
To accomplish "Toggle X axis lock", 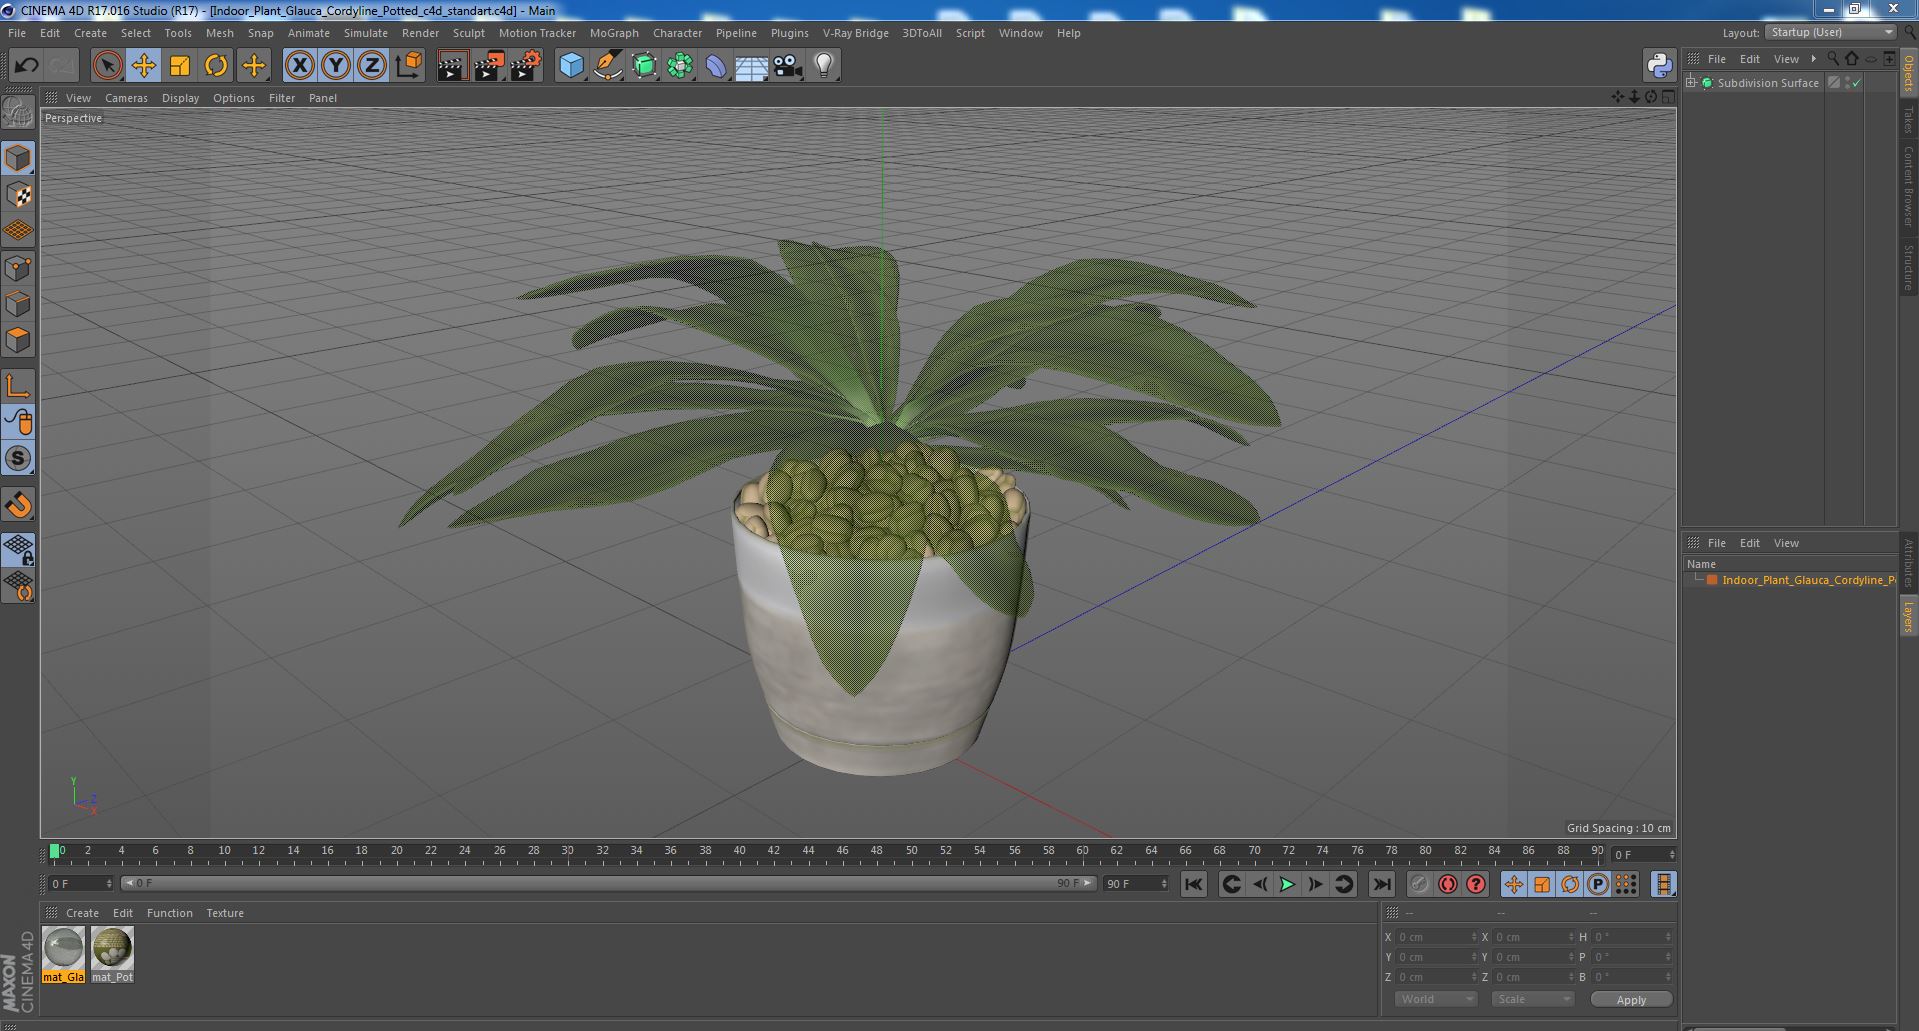I will [x=299, y=66].
